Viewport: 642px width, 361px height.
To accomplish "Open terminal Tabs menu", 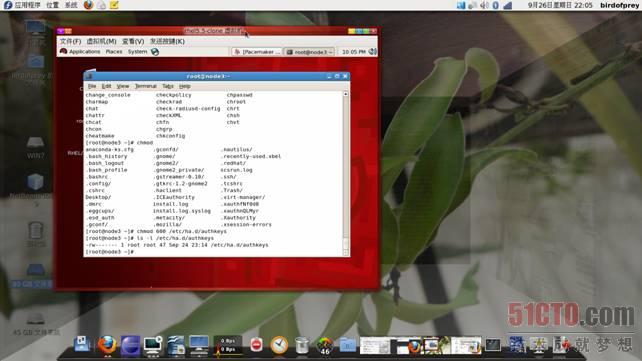I will (168, 86).
